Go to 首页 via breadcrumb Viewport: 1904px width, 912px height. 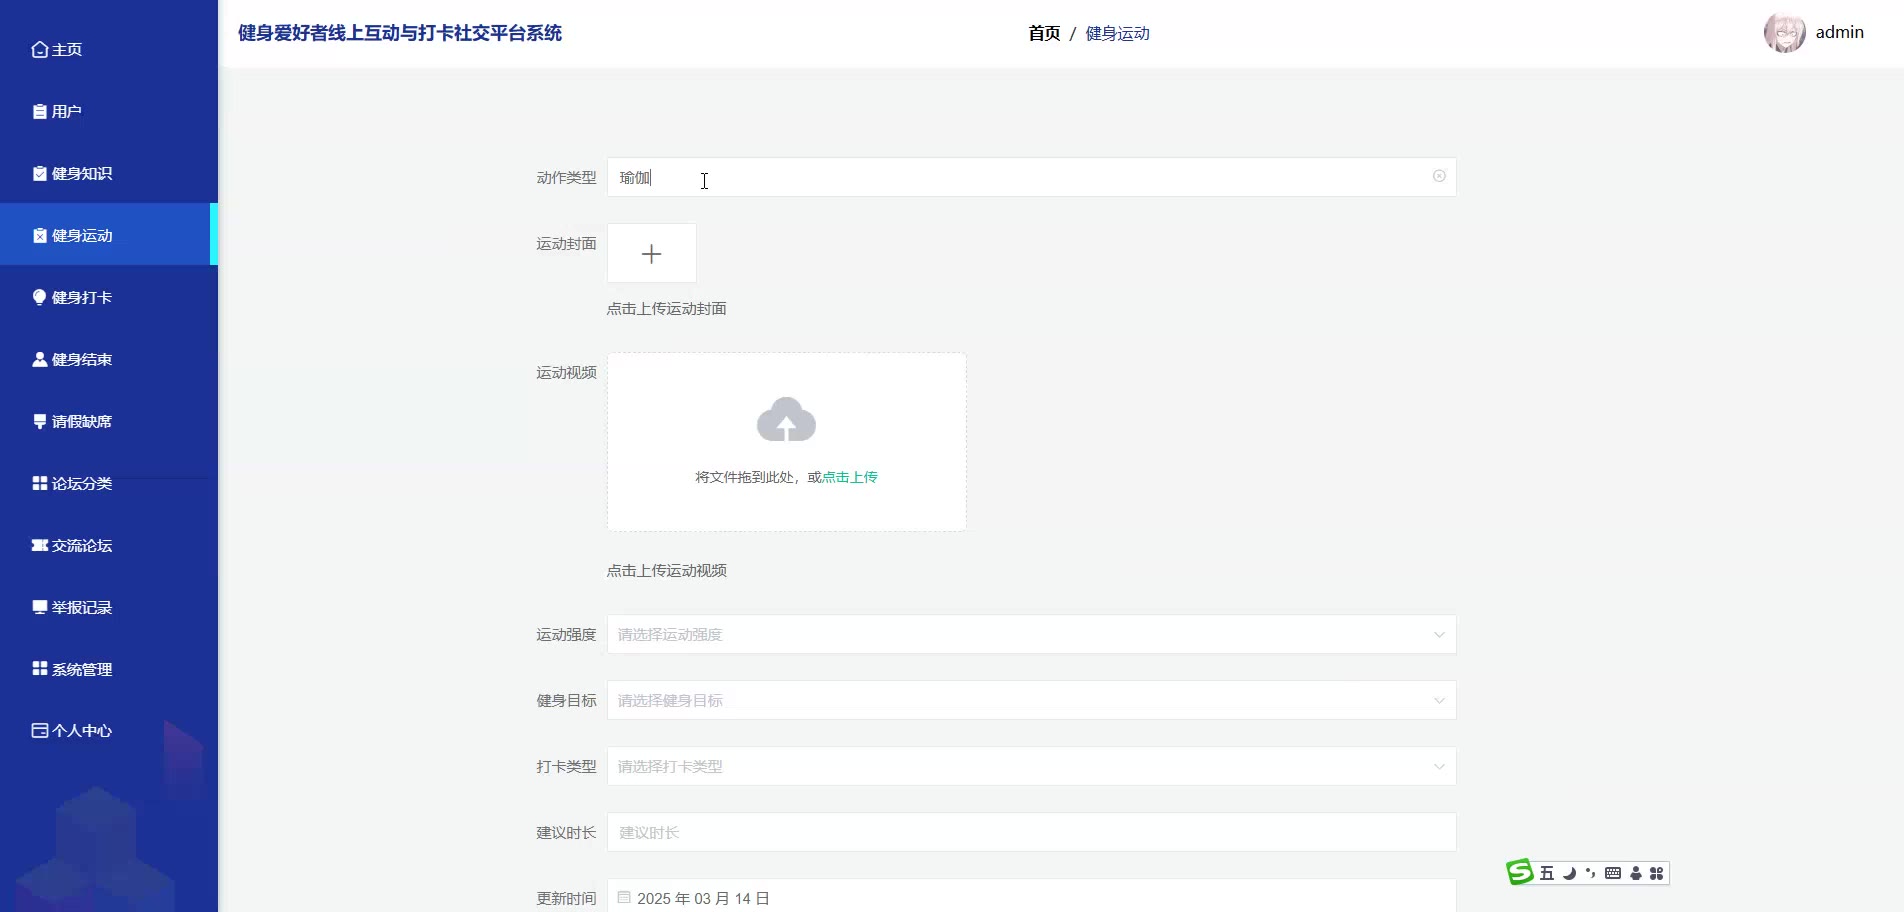pyautogui.click(x=1044, y=34)
